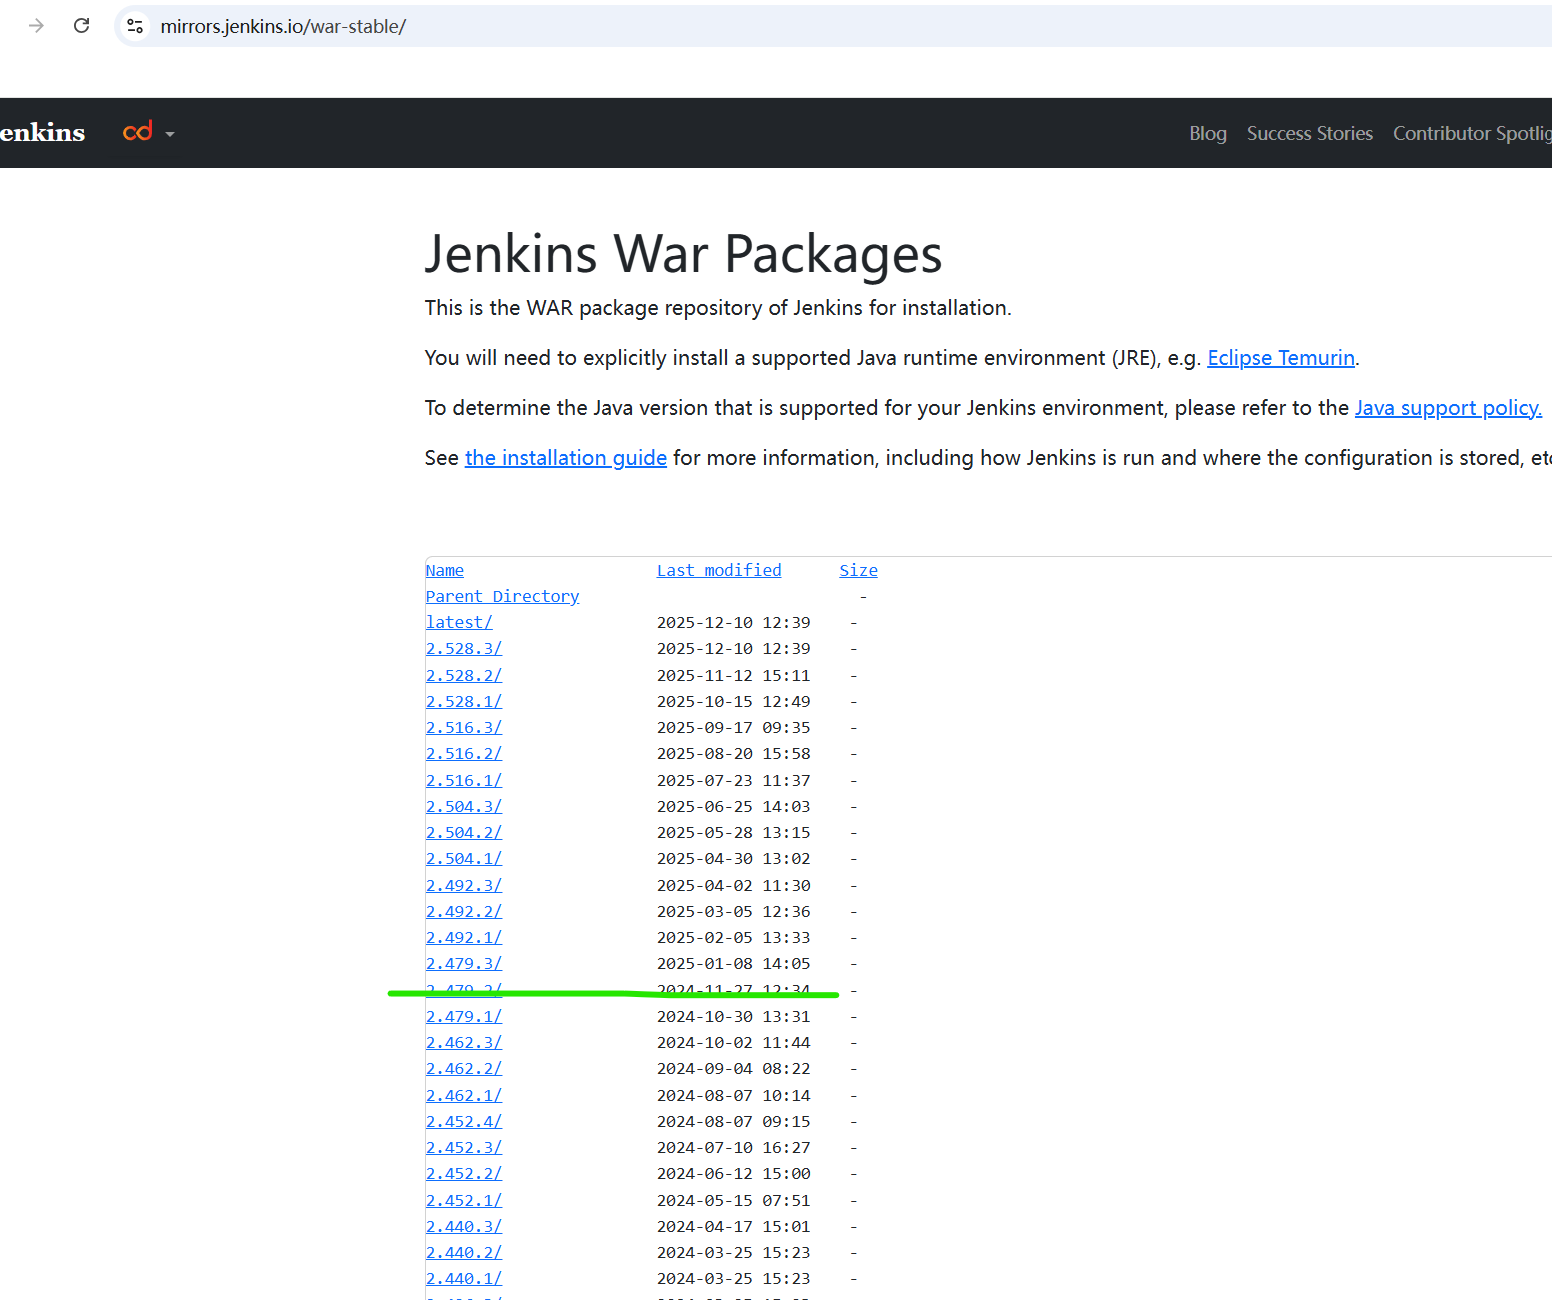Click the timestamp 2025-06-25 14:03
This screenshot has height=1300, width=1552.
(x=733, y=806)
